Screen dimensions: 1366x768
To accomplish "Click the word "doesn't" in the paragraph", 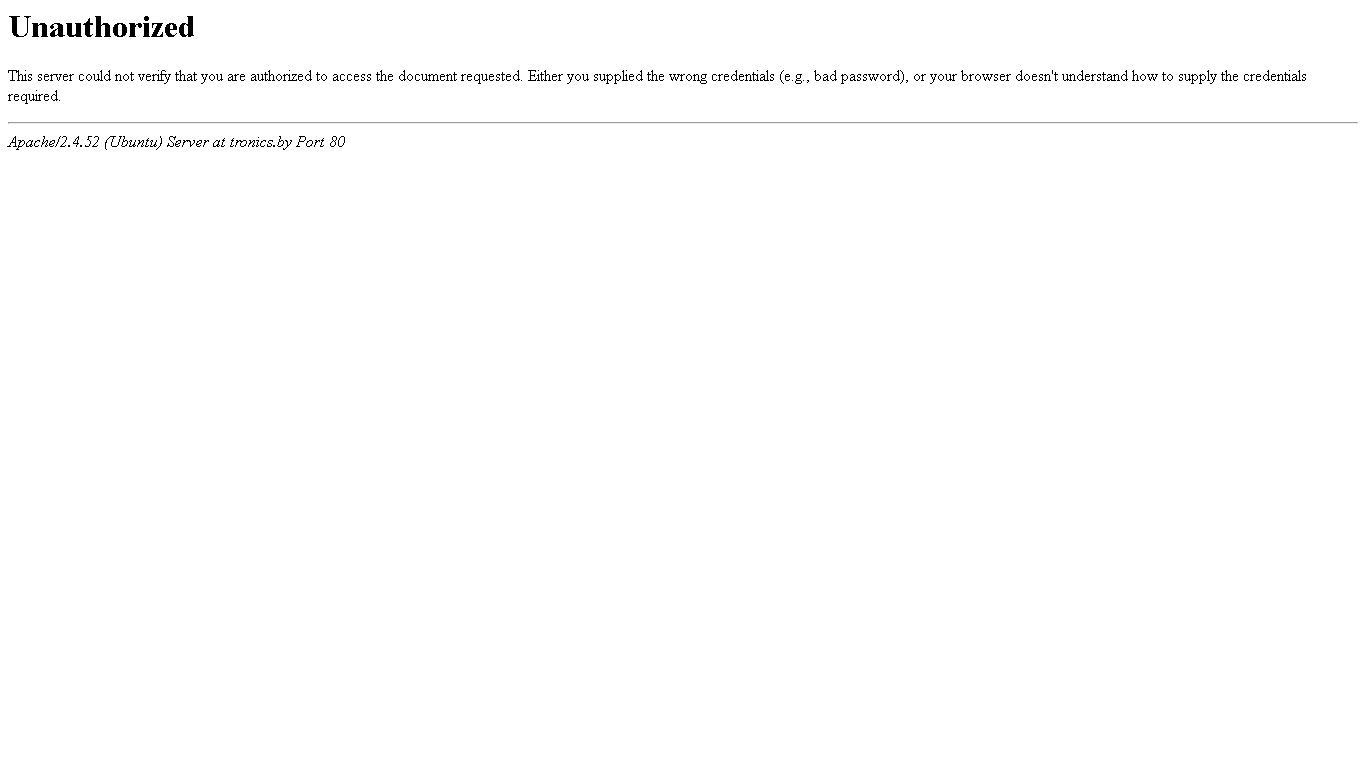I will (x=1037, y=76).
